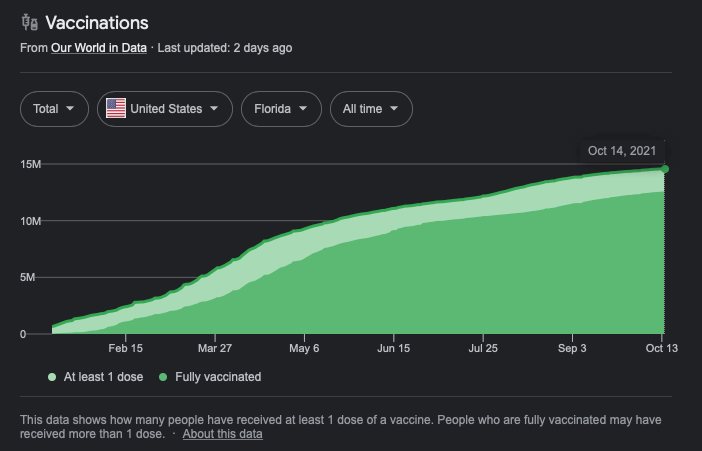
Task: Click the light green At least 1 dose legend dot
Action: (x=52, y=377)
